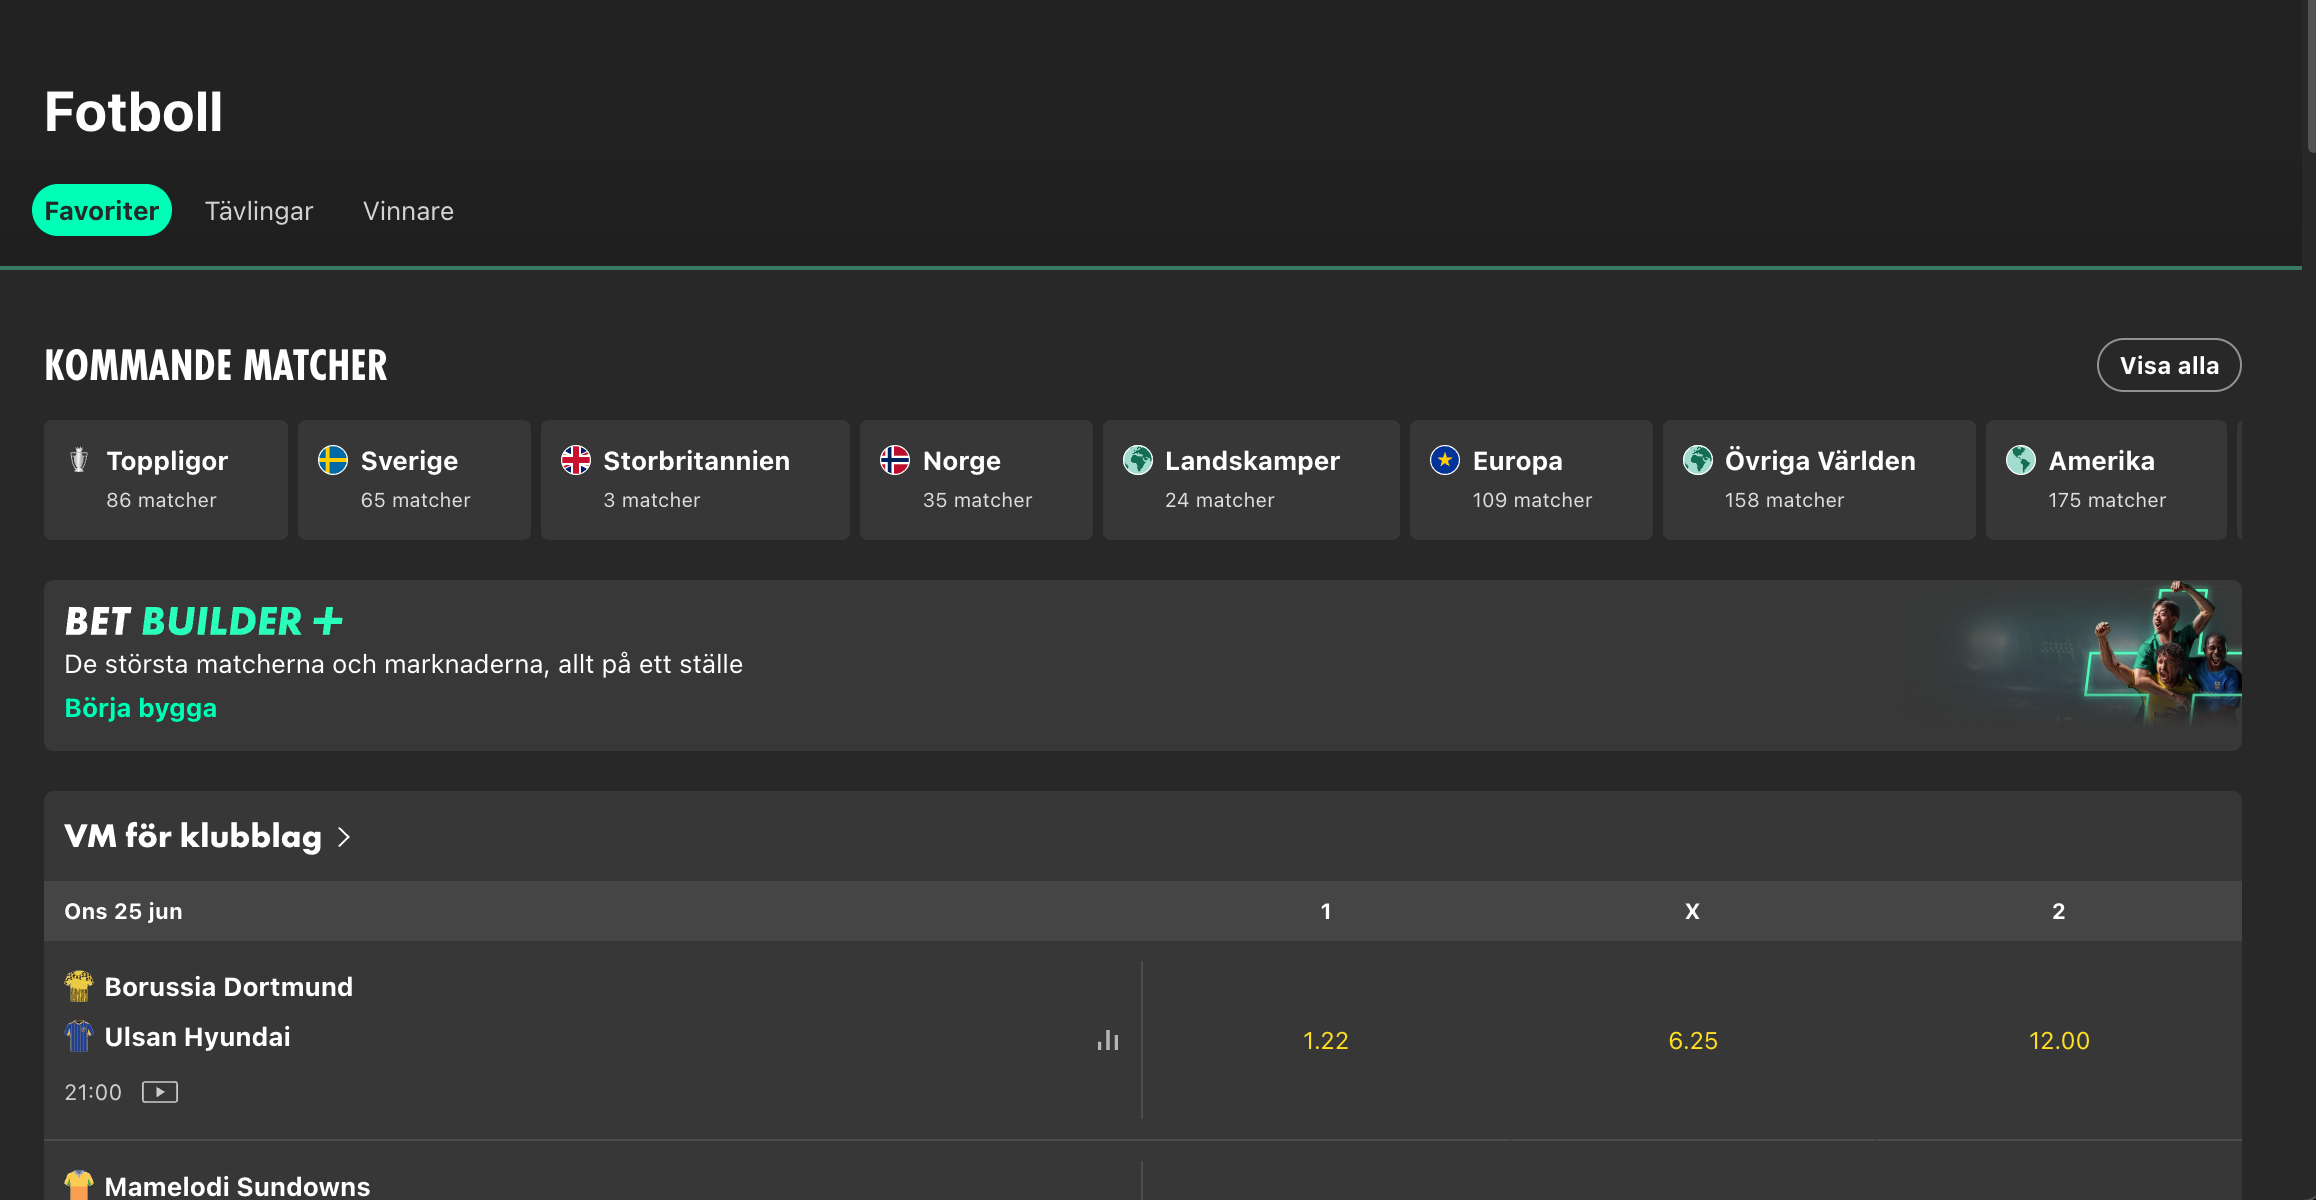Click the Landskamper globe icon
The height and width of the screenshot is (1200, 2316).
[1138, 460]
